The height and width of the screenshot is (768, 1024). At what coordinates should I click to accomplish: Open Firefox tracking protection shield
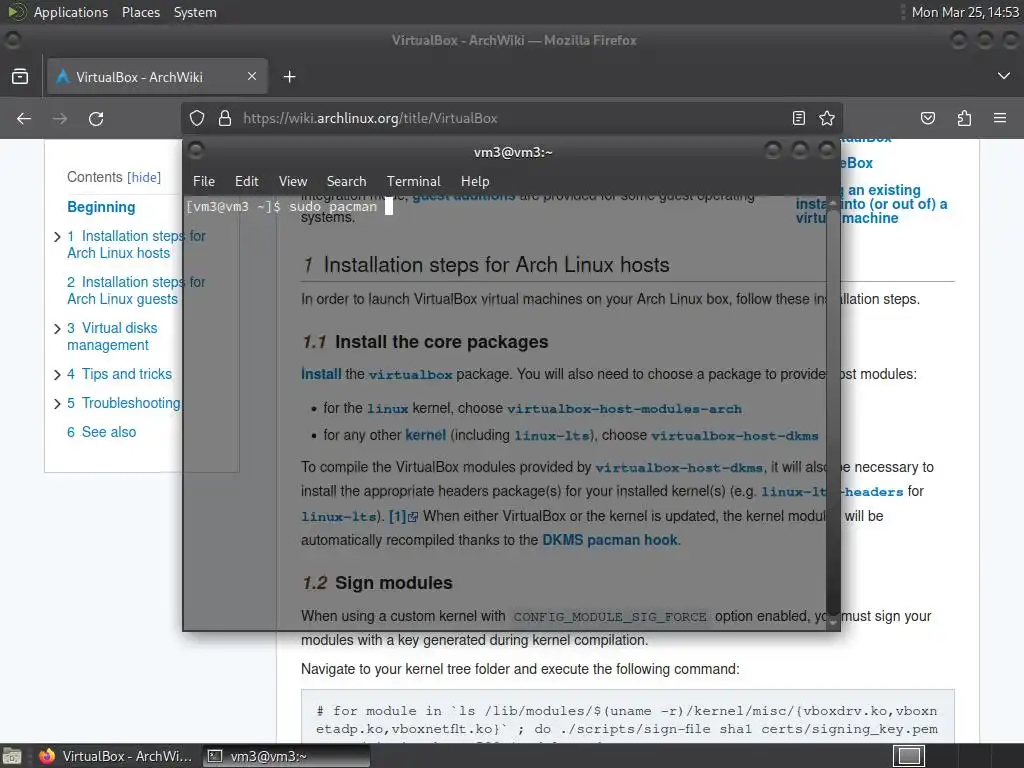click(x=197, y=118)
